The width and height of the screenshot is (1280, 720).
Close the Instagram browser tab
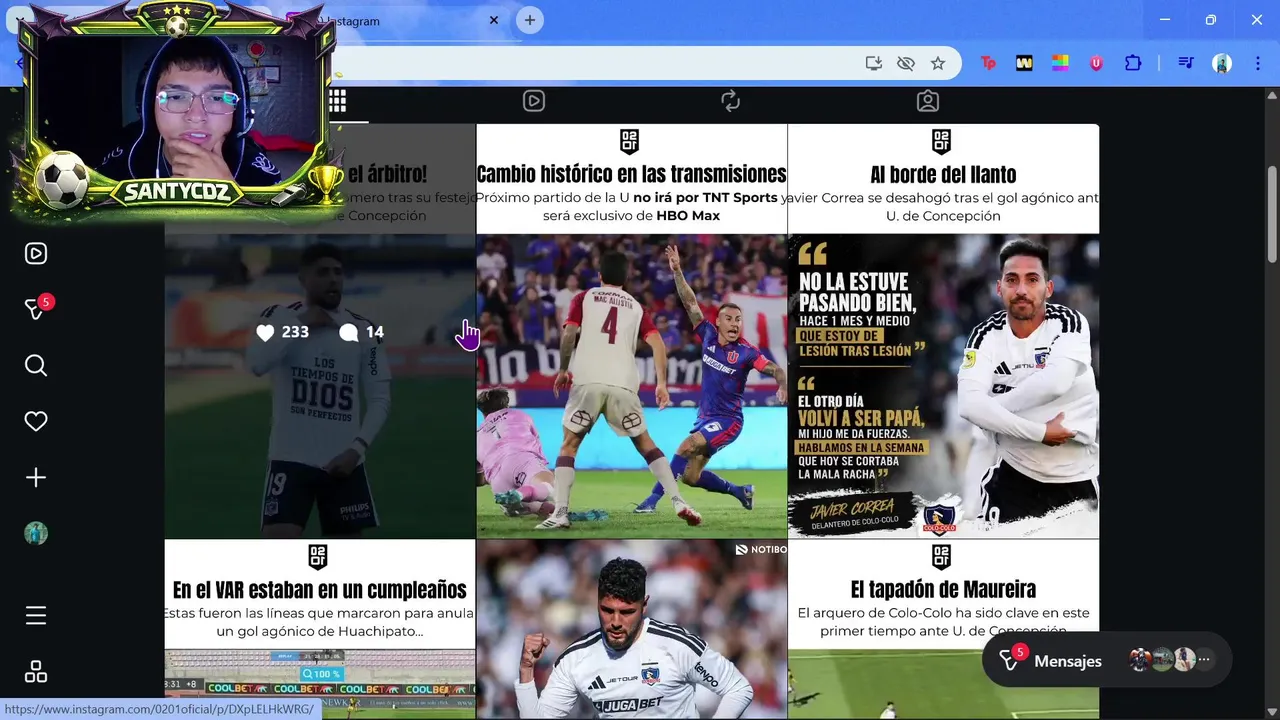click(494, 20)
